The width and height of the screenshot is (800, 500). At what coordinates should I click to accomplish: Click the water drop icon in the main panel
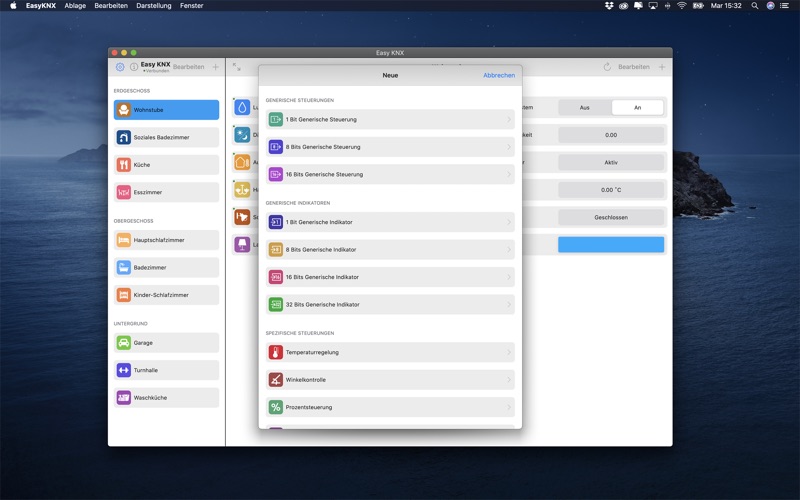(242, 107)
